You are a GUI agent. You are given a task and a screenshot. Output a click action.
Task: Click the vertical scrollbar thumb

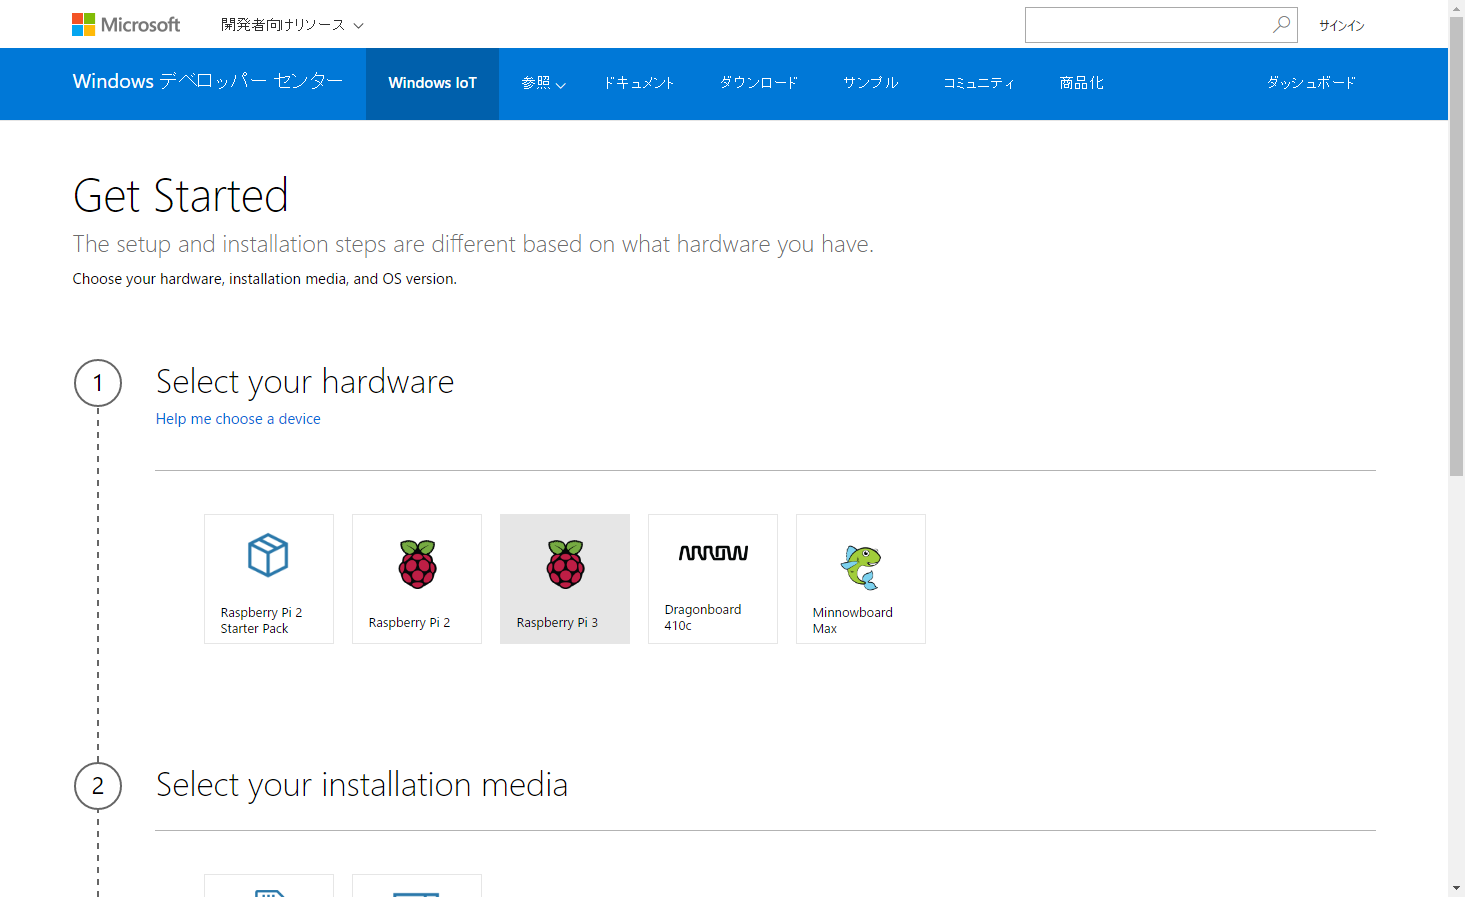(x=1456, y=246)
